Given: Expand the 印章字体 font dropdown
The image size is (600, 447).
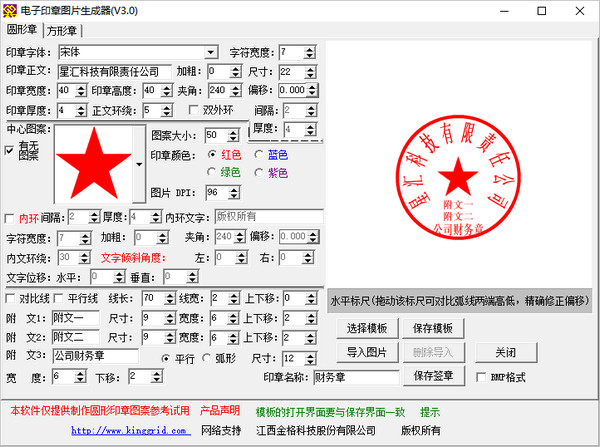Looking at the screenshot, I should click(211, 52).
